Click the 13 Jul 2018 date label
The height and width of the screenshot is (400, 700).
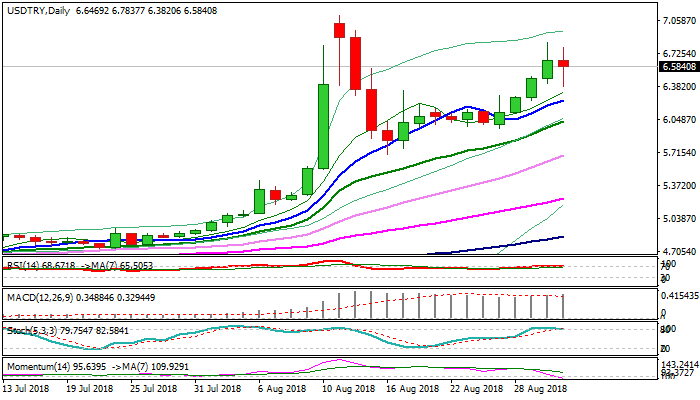(29, 388)
